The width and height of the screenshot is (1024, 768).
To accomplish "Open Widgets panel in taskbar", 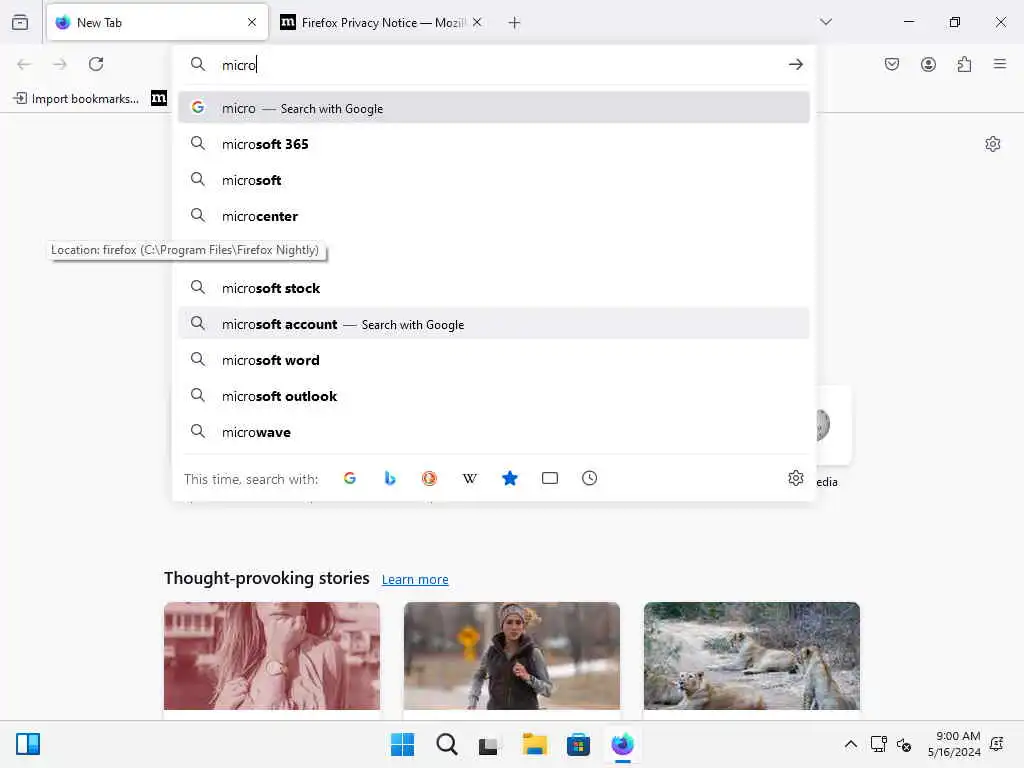I will point(28,744).
